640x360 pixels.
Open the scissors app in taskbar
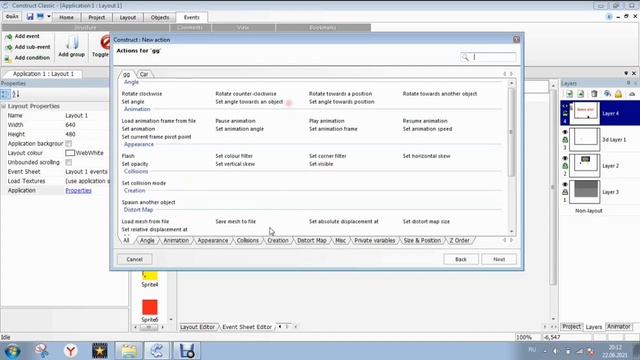tap(42, 351)
